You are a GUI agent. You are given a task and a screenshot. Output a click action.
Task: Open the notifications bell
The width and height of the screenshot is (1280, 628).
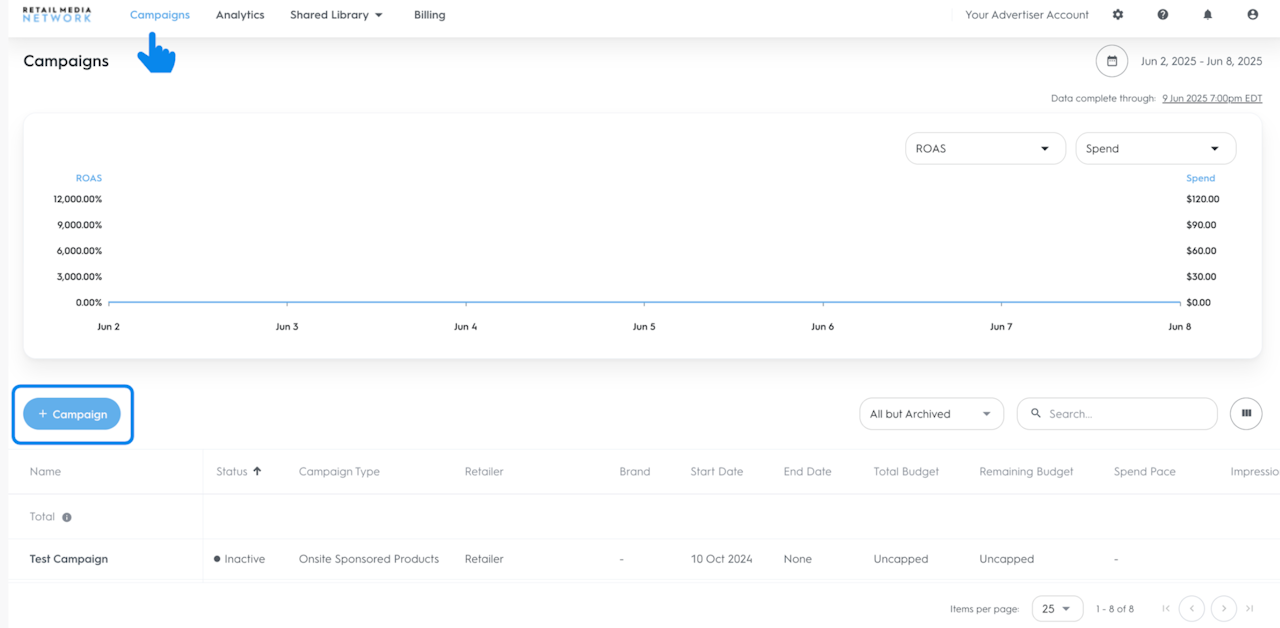click(1208, 15)
